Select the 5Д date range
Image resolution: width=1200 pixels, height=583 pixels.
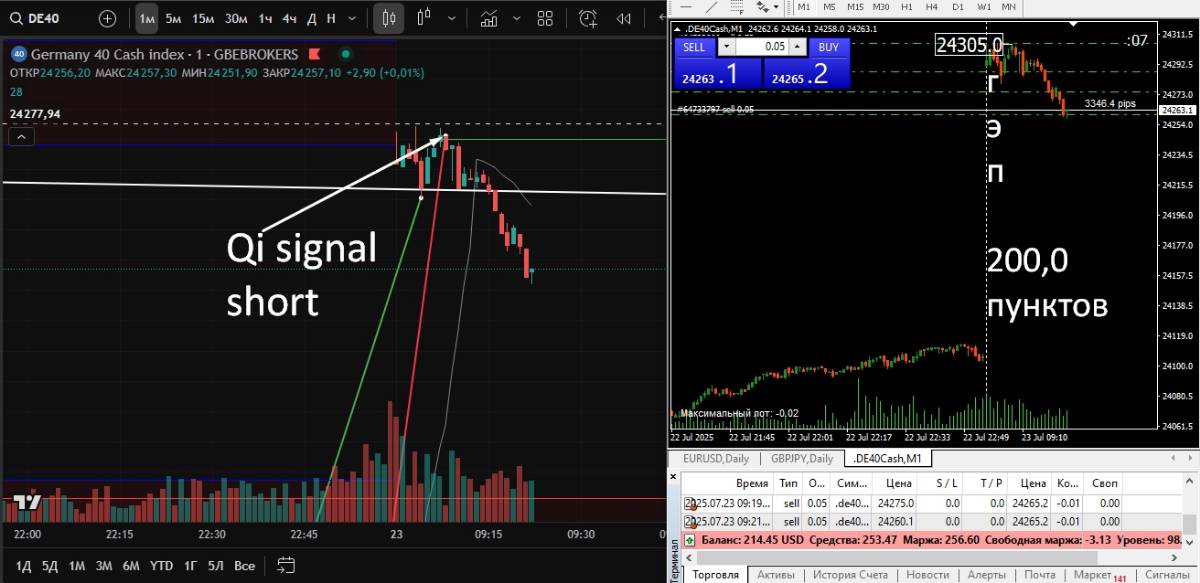[x=50, y=566]
